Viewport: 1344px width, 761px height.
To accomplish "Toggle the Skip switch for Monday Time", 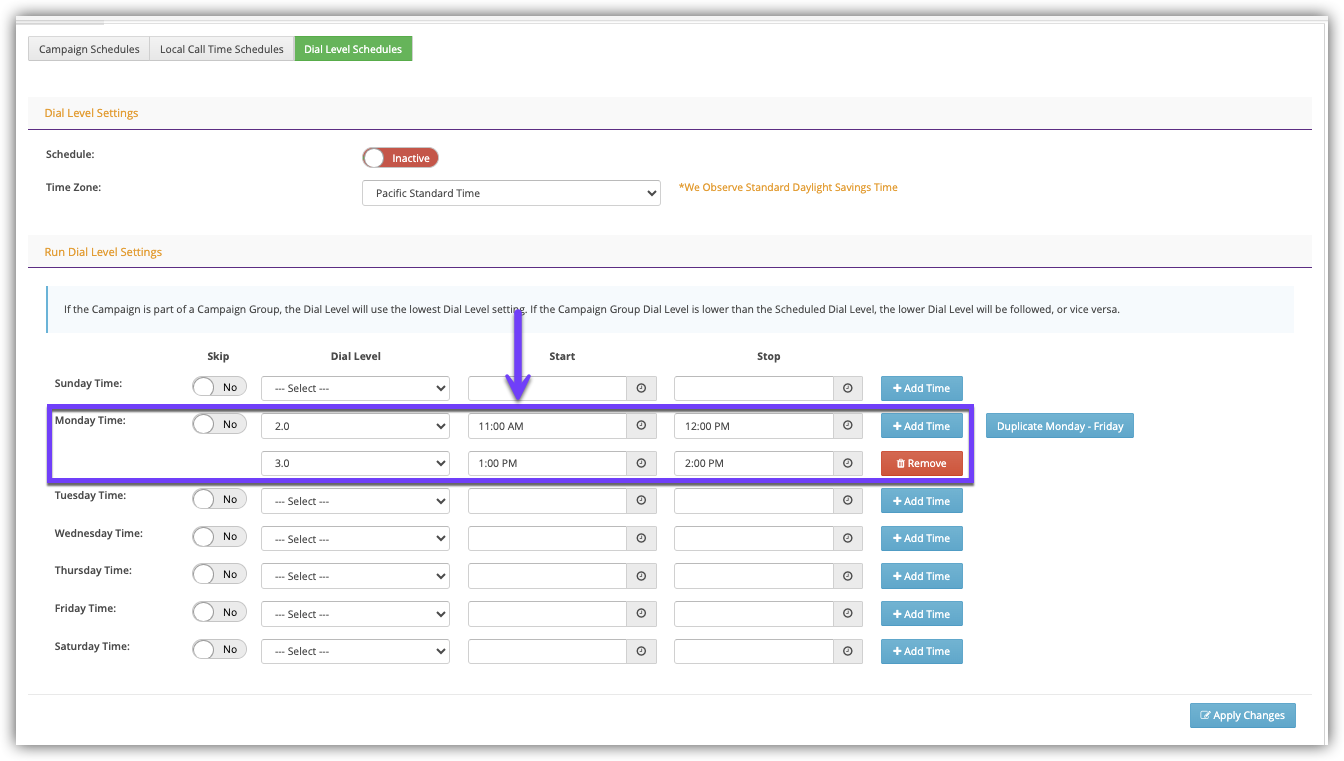I will pyautogui.click(x=219, y=424).
